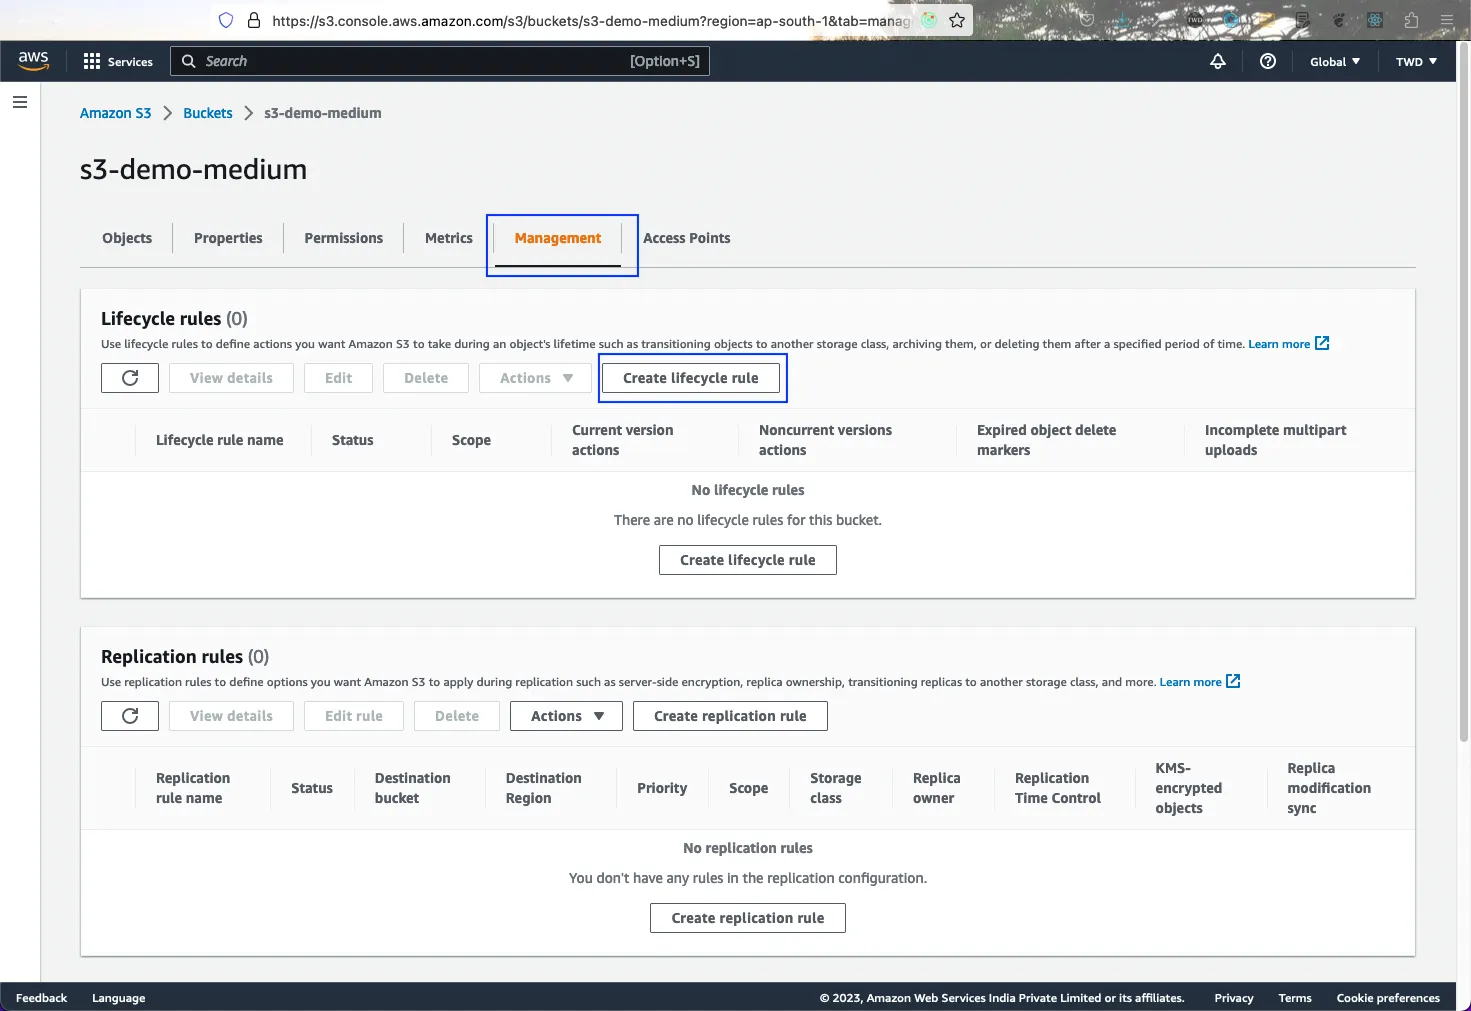Viewport: 1471px width, 1011px height.
Task: Switch to the Objects tab
Action: (127, 238)
